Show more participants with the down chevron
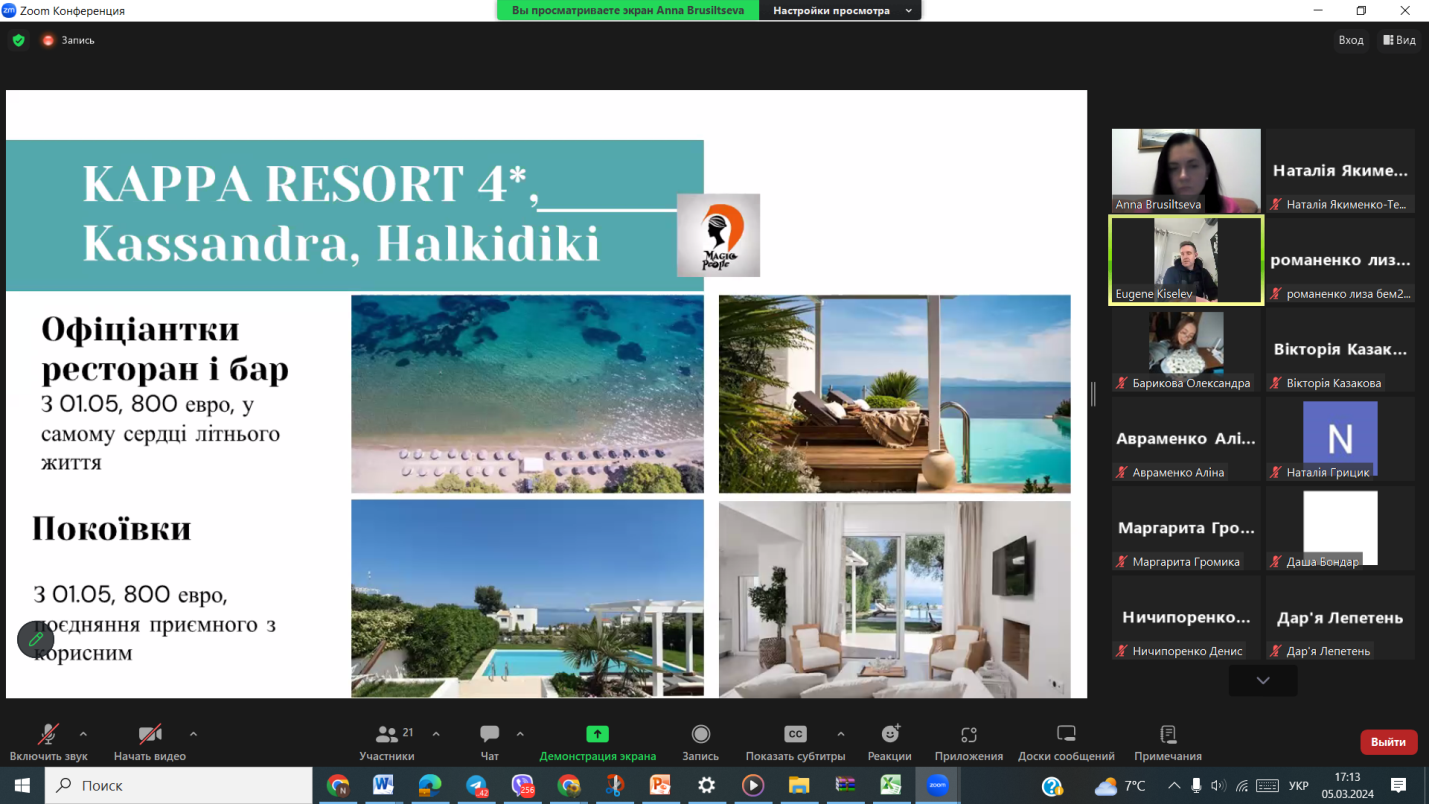Image resolution: width=1429 pixels, height=804 pixels. [x=1263, y=680]
